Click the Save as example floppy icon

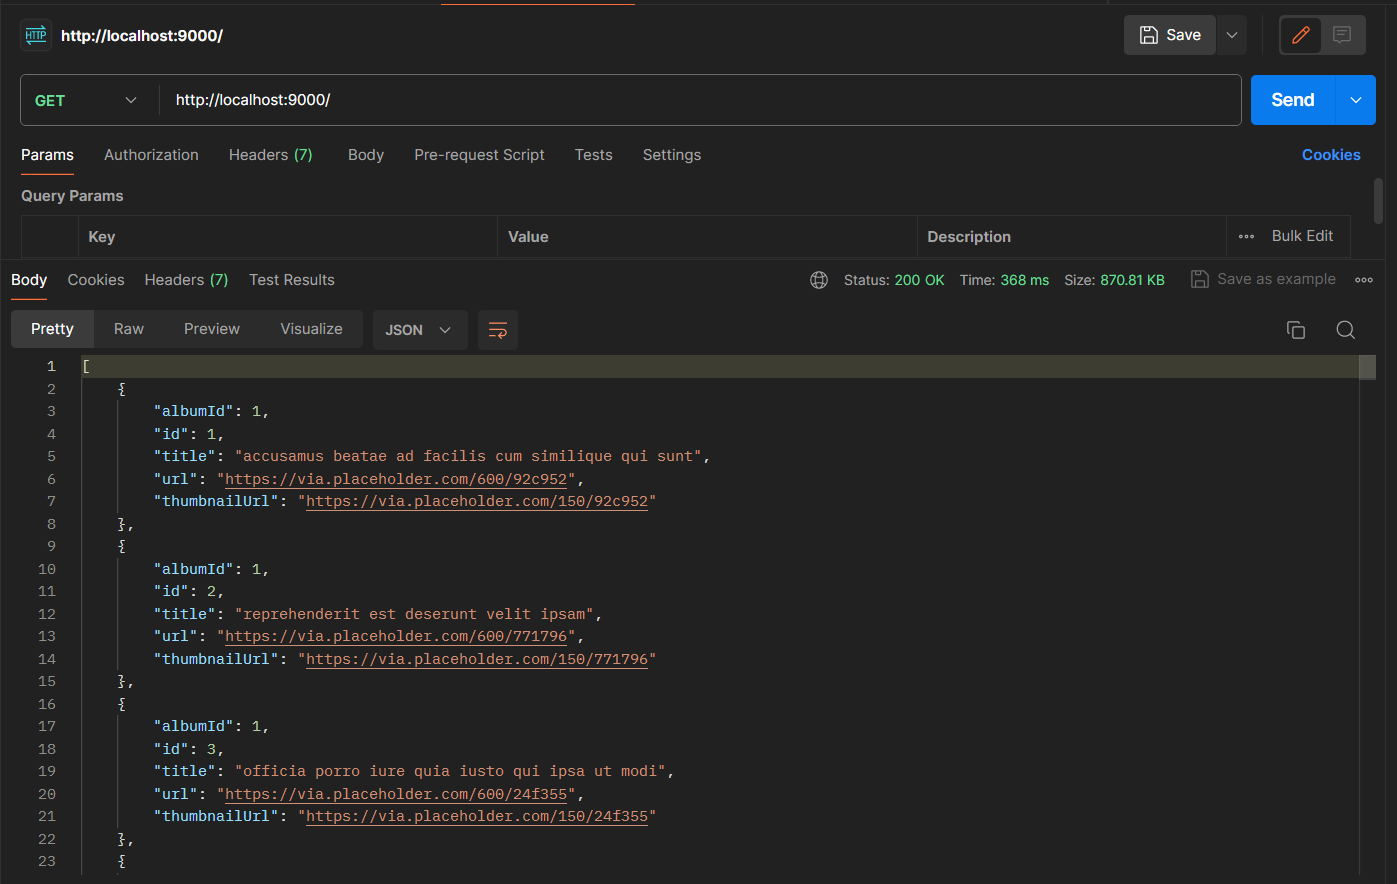tap(1199, 279)
